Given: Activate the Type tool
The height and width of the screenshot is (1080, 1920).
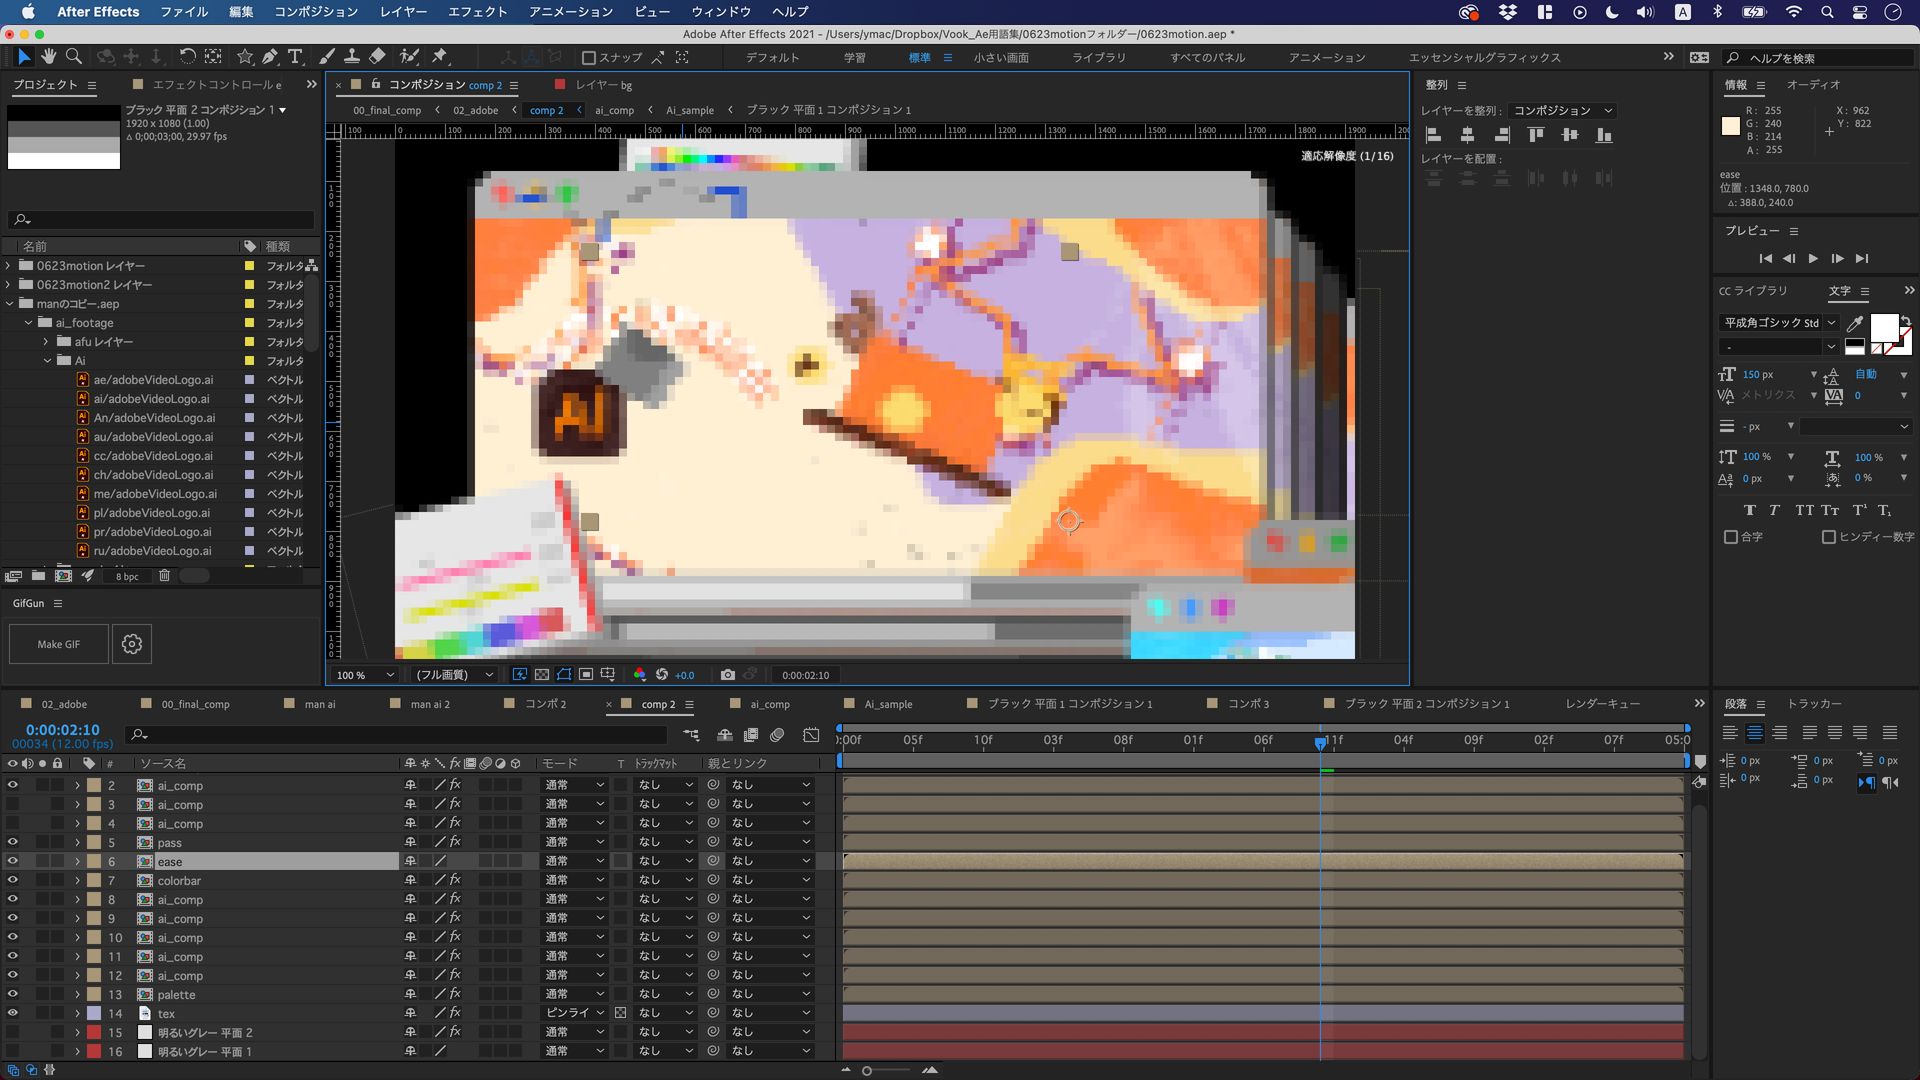Looking at the screenshot, I should click(295, 57).
